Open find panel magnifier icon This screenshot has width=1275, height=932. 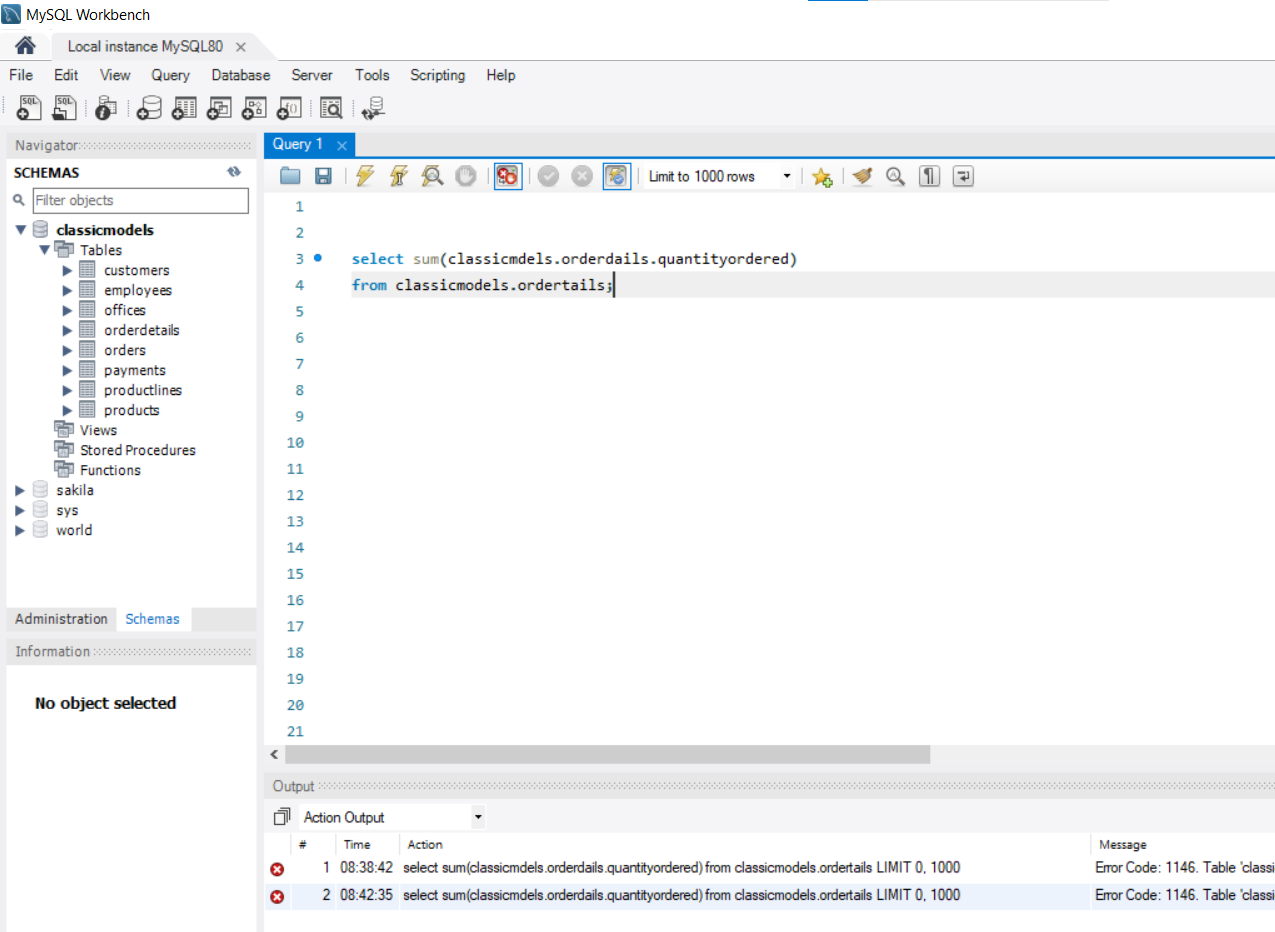(896, 176)
